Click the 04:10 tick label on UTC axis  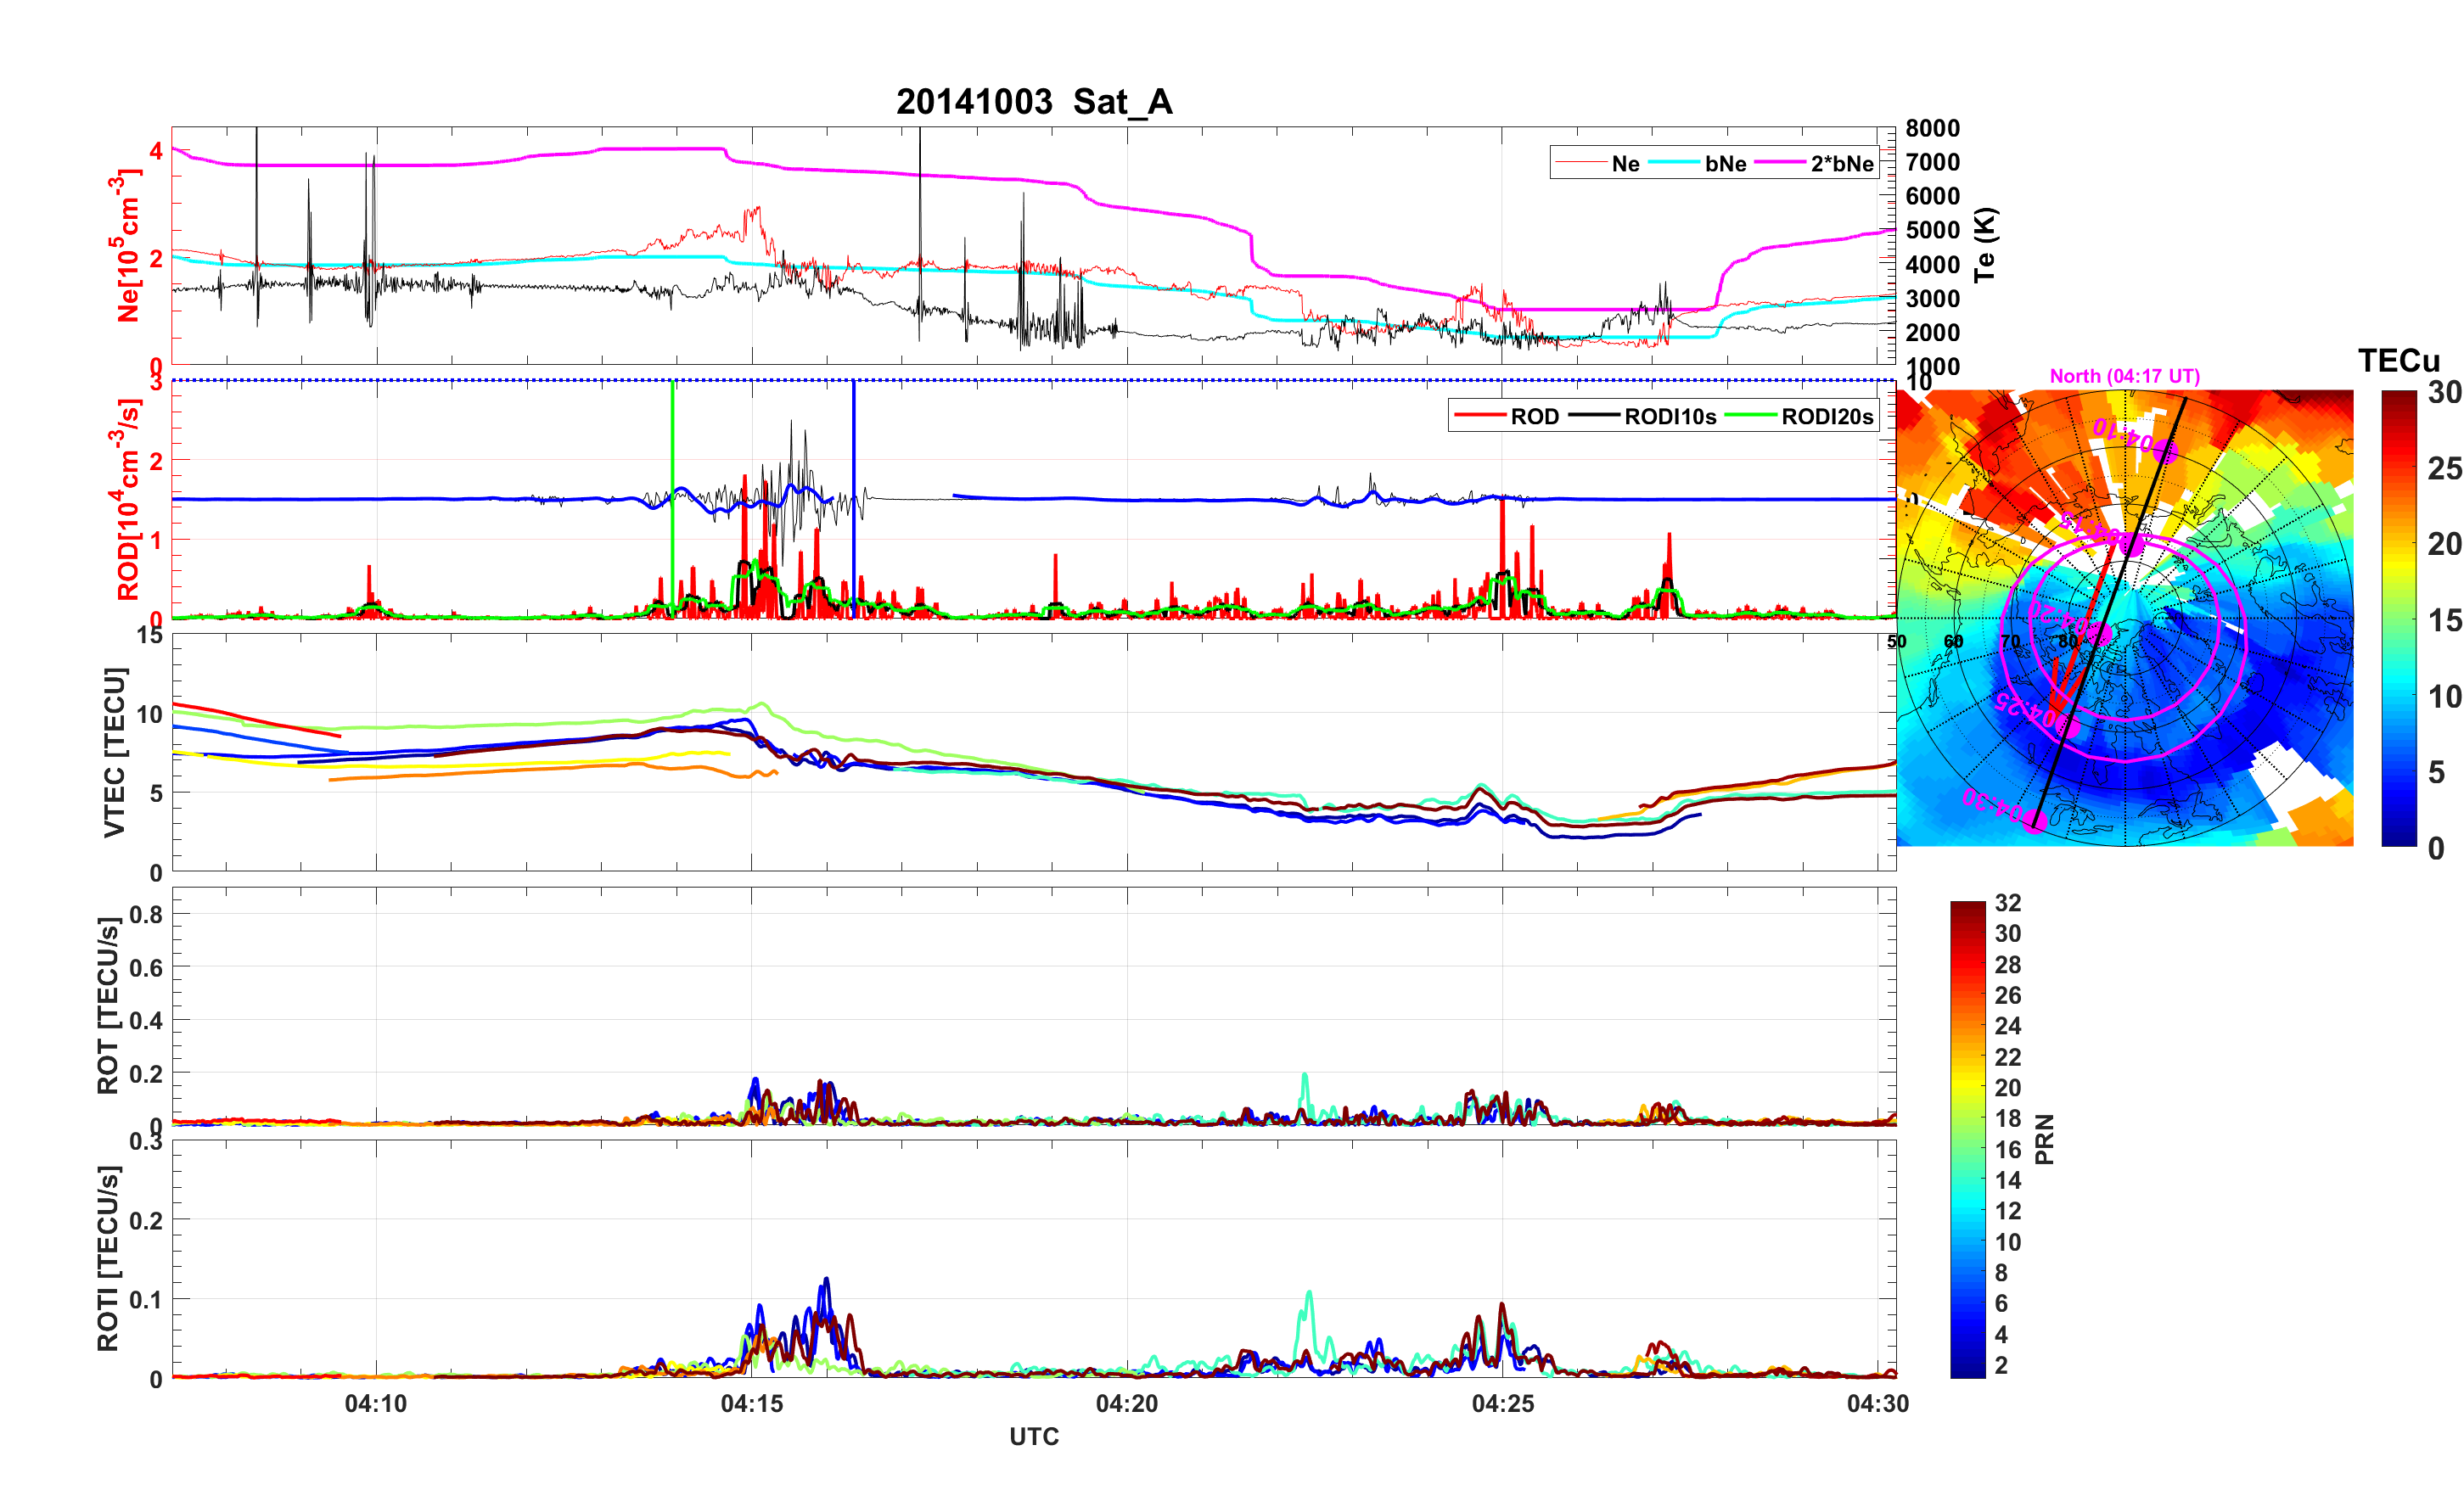coord(376,1404)
